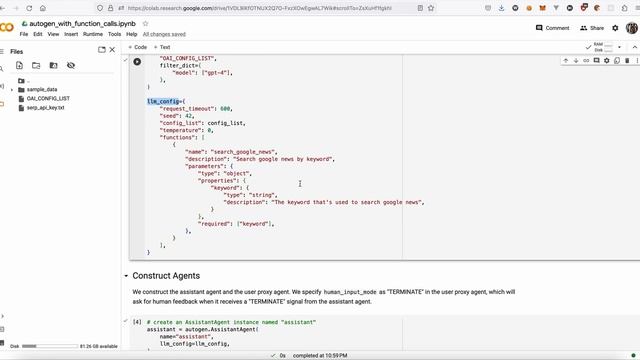The width and height of the screenshot is (640, 360).
Task: Open RAM/Disk runtime dropdown arrow
Action: pyautogui.click(x=619, y=47)
